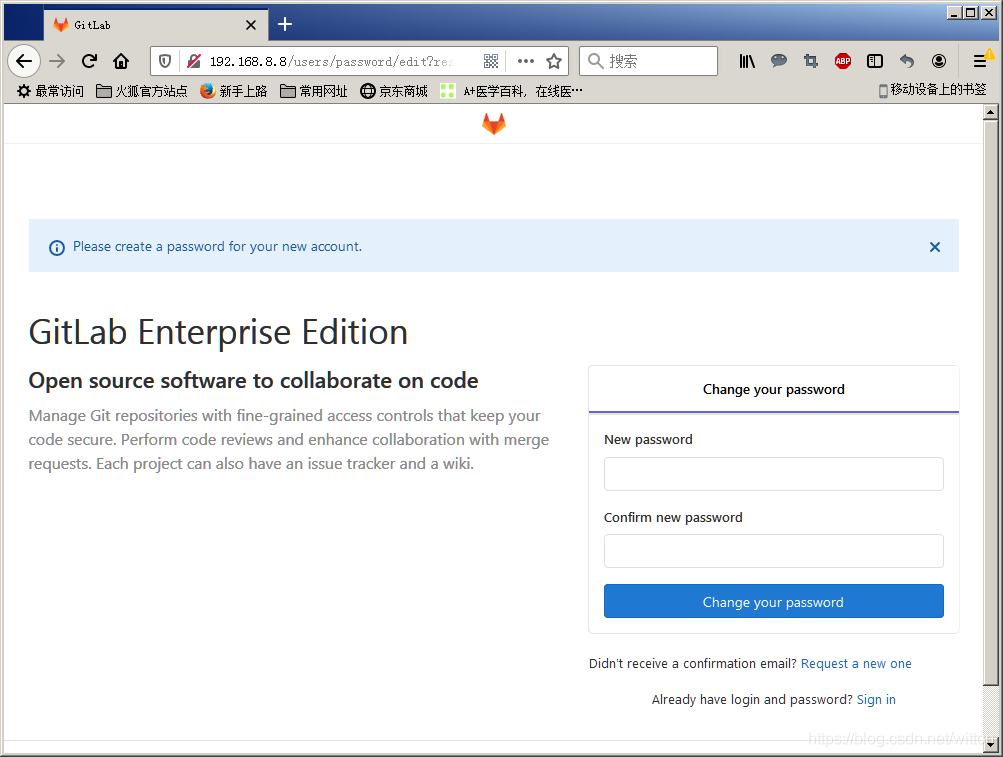Open the Sign in link

(x=876, y=699)
